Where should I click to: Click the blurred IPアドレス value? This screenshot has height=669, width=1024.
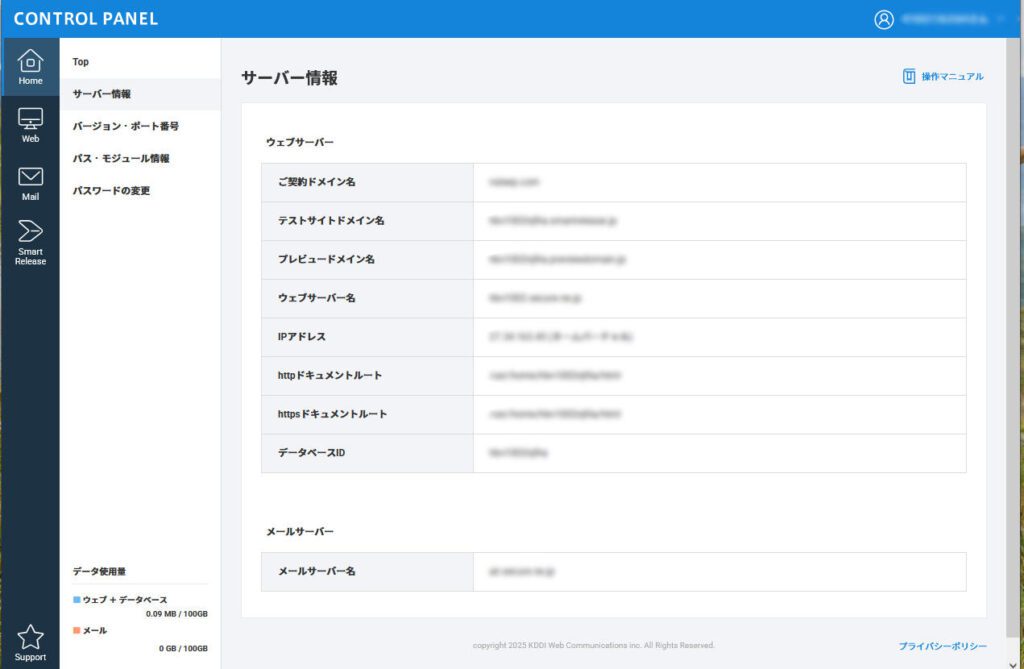point(560,337)
